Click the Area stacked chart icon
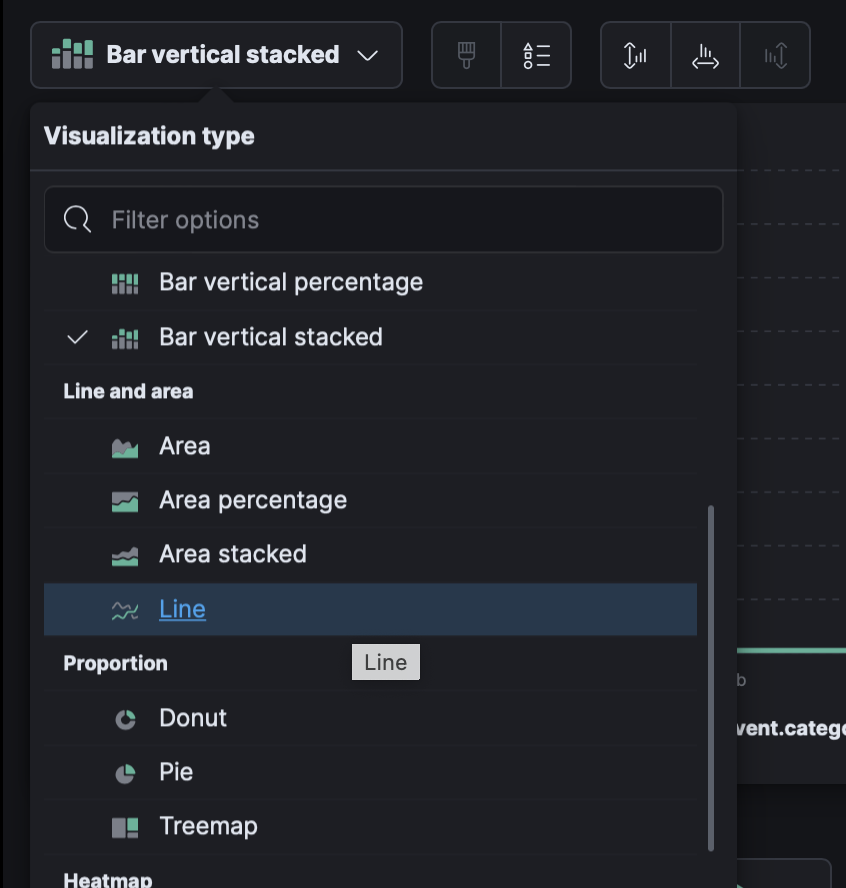 (125, 555)
